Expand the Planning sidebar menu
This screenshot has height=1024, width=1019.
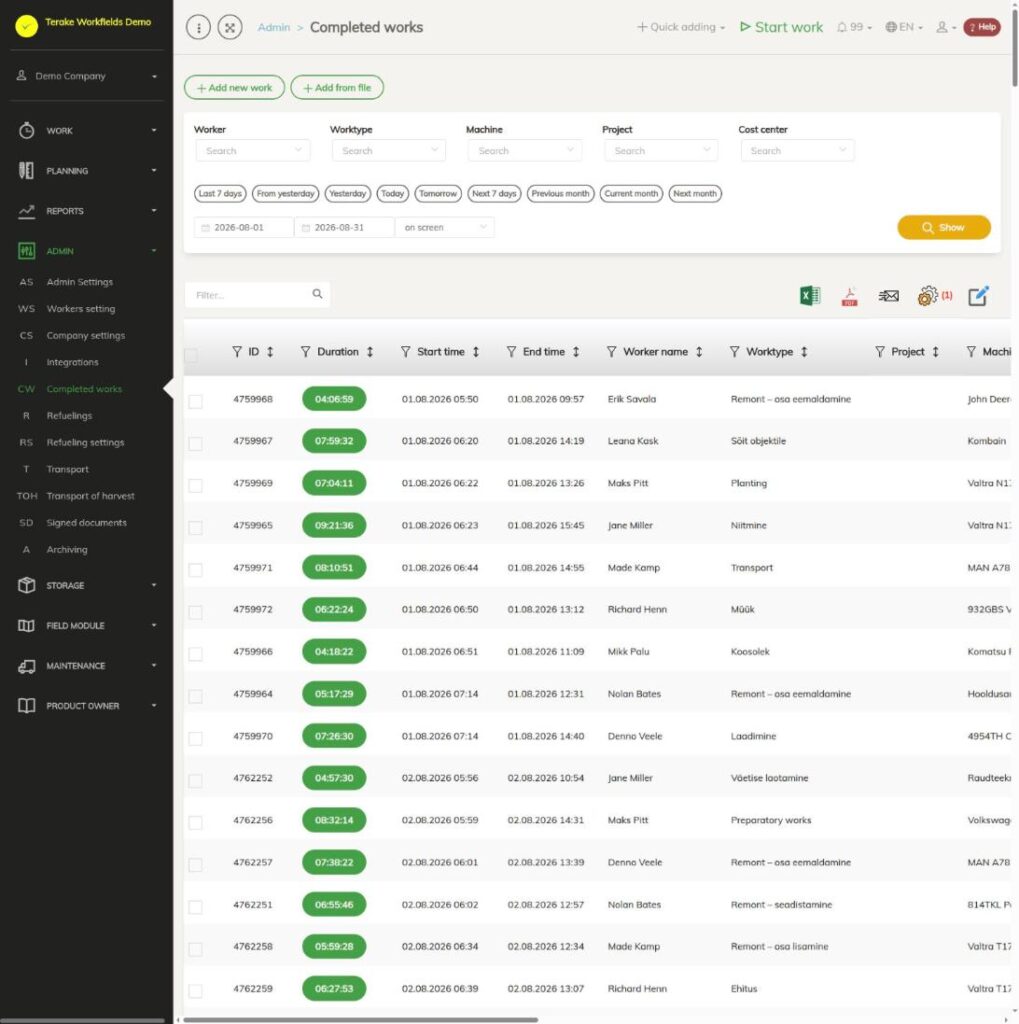(87, 170)
